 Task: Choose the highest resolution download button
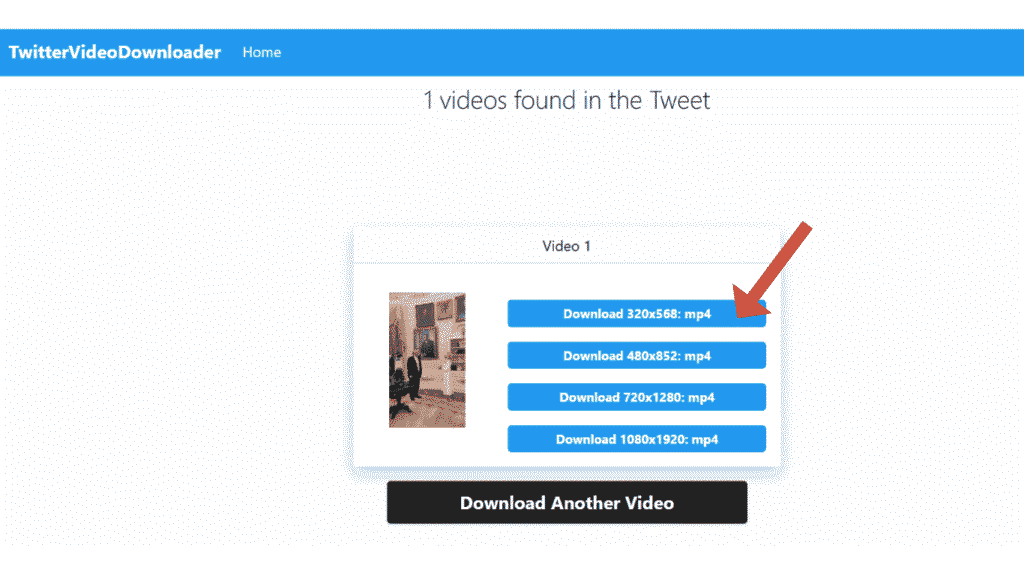637,439
